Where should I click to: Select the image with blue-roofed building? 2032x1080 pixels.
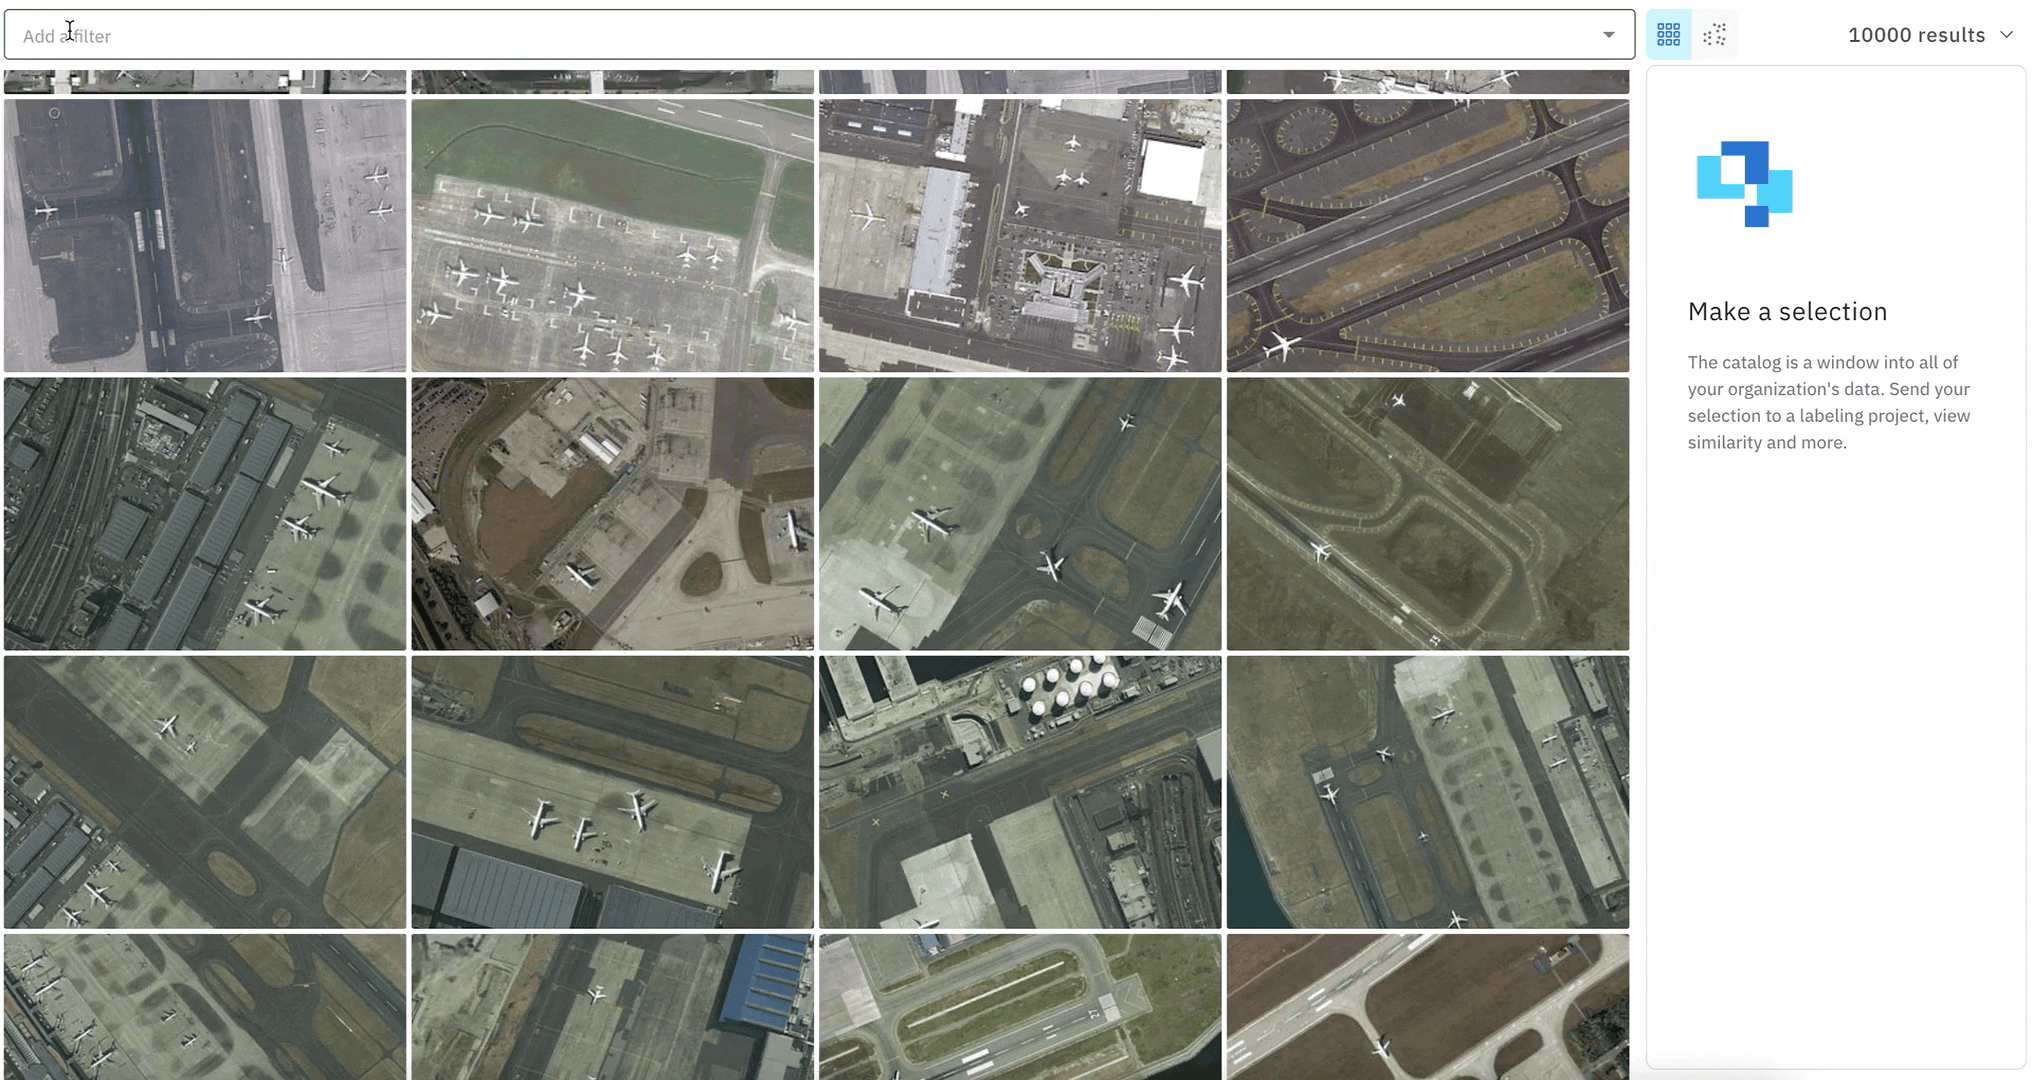coord(612,1007)
